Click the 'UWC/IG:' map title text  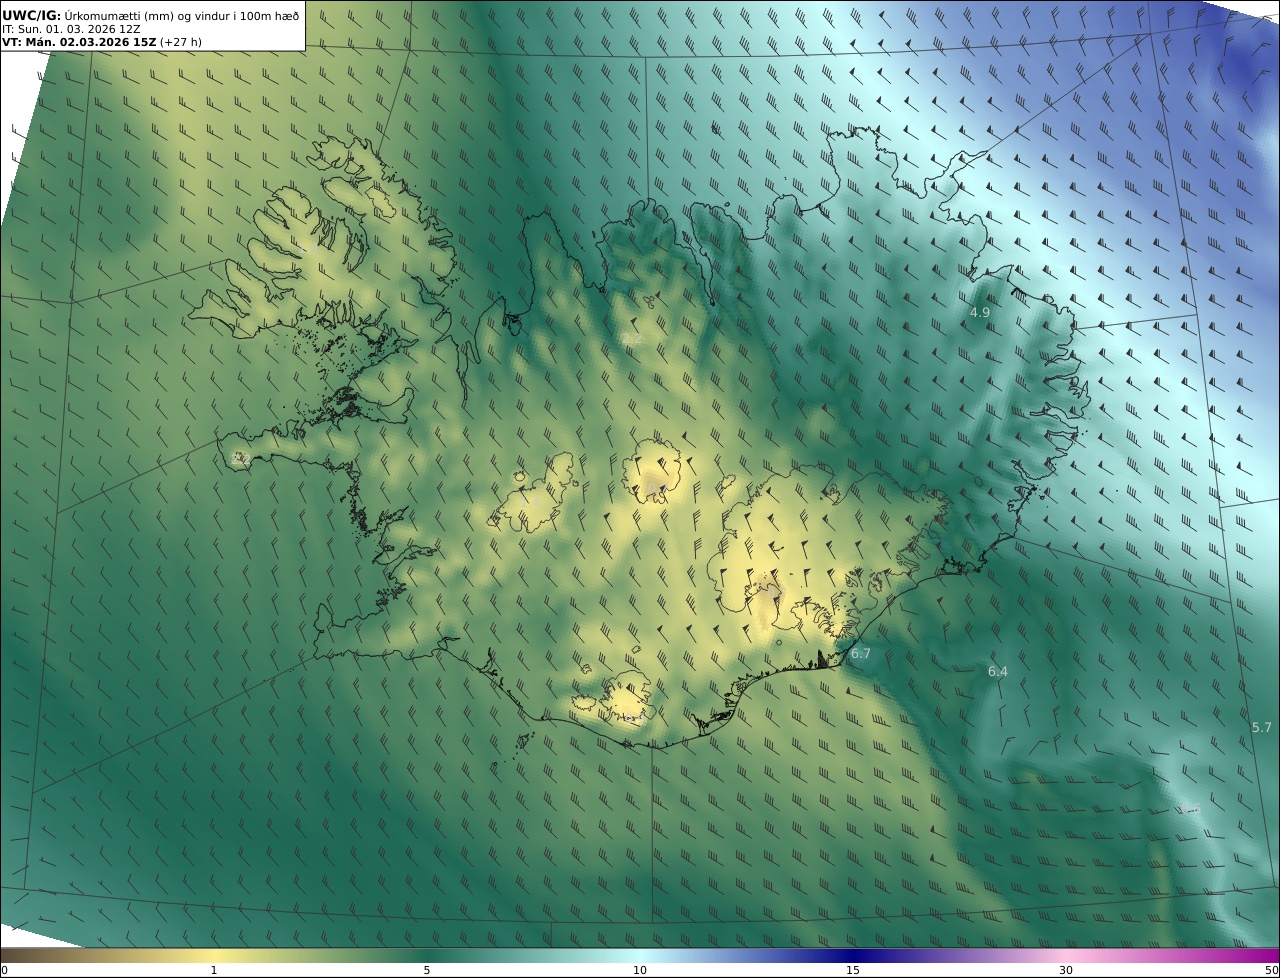click(x=31, y=16)
